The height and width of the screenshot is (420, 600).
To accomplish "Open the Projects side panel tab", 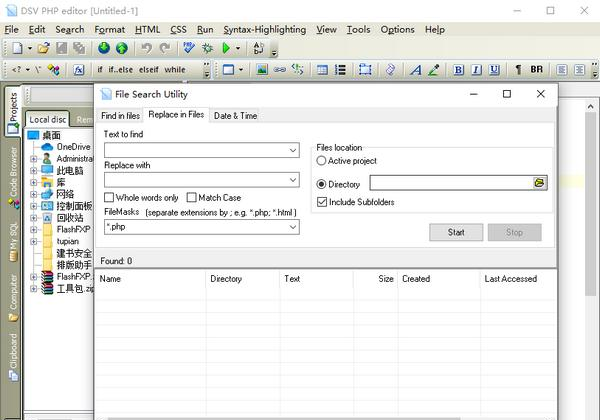I will [13, 111].
